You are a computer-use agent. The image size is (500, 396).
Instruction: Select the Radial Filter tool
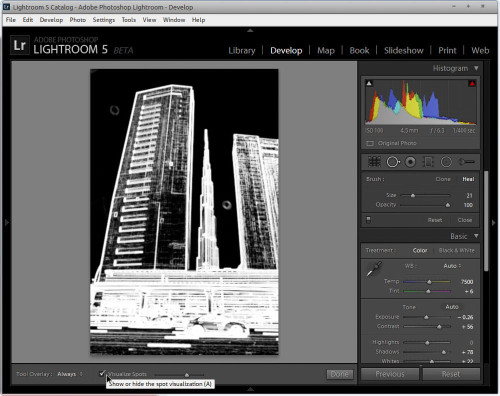pos(446,162)
